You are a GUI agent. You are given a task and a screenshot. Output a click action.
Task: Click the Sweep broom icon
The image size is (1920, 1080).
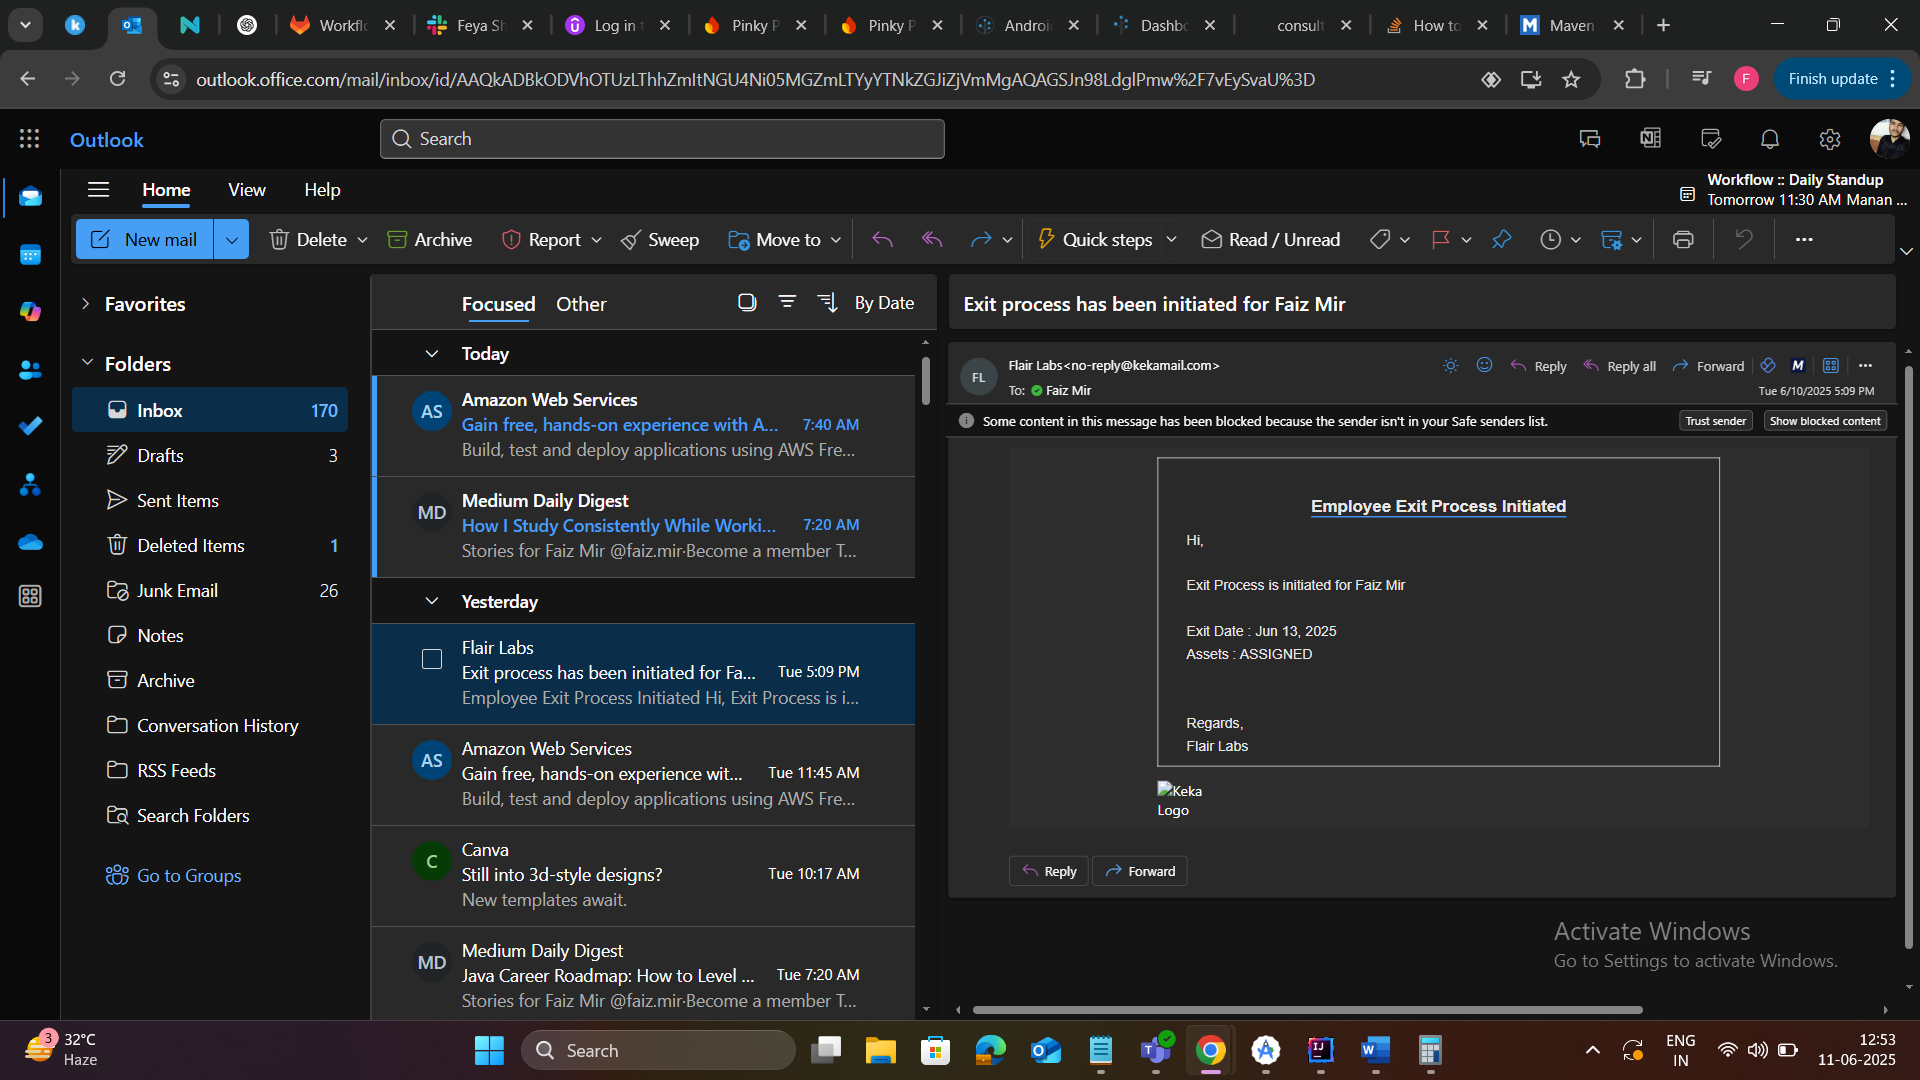[x=631, y=240]
